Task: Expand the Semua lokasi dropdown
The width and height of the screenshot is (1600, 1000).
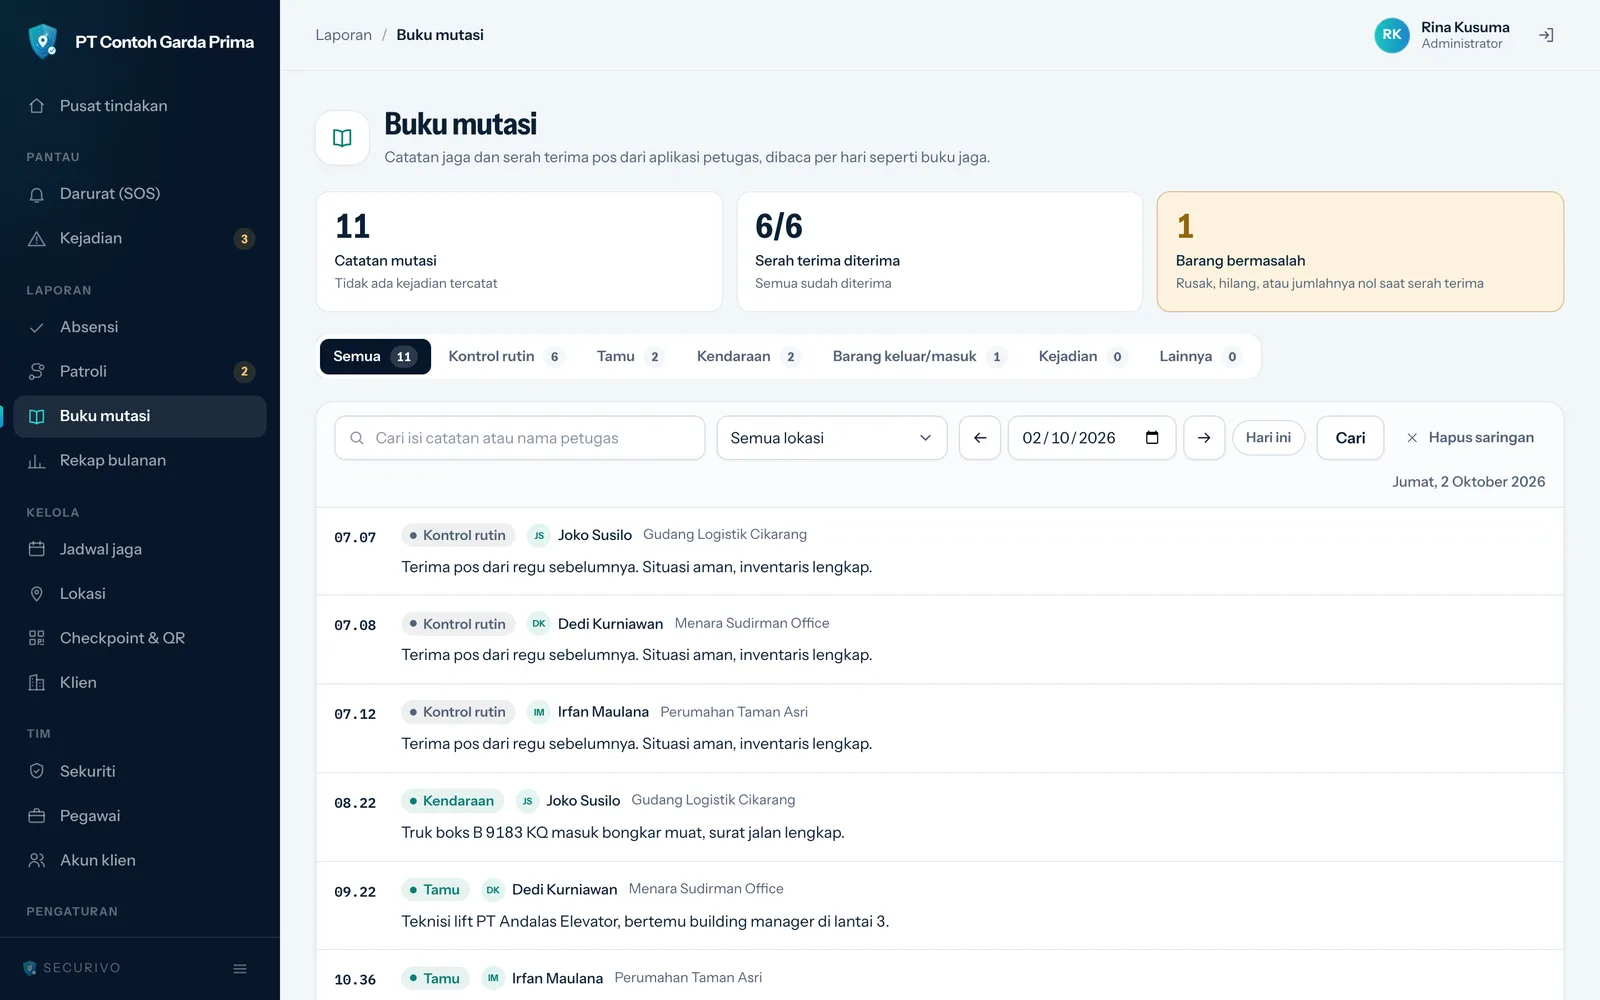Action: pyautogui.click(x=831, y=438)
